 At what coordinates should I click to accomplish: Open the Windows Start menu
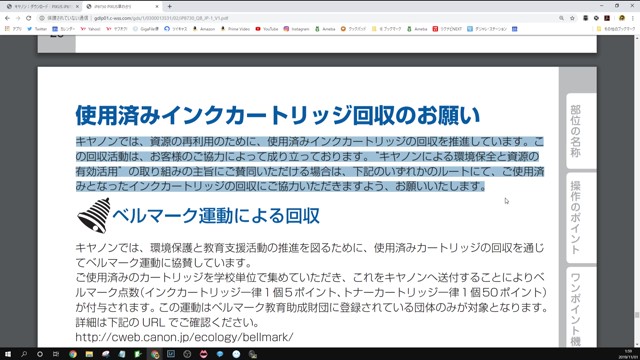pos(8,354)
